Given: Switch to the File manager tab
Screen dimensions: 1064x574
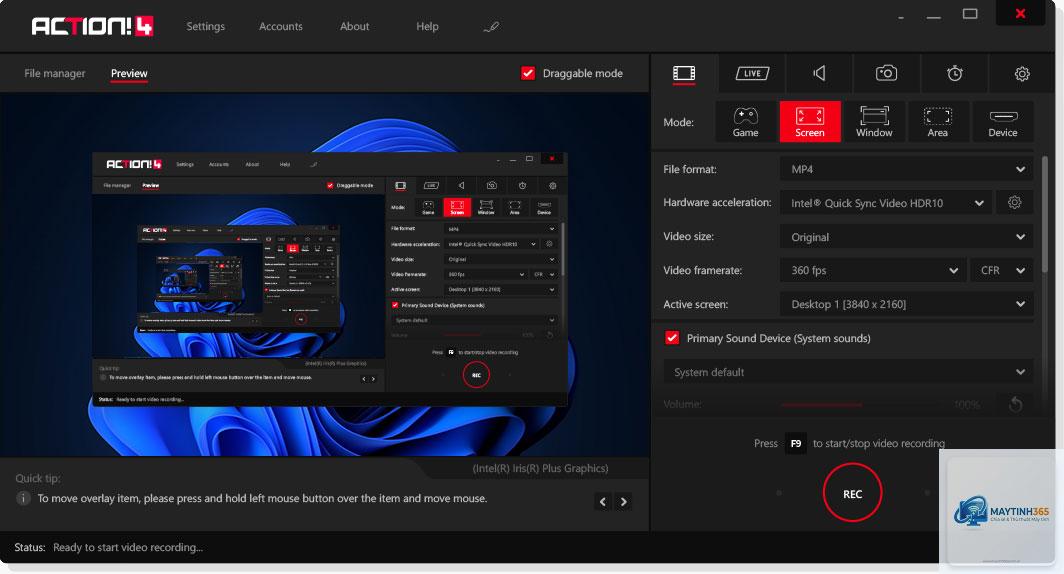Looking at the screenshot, I should coord(55,73).
